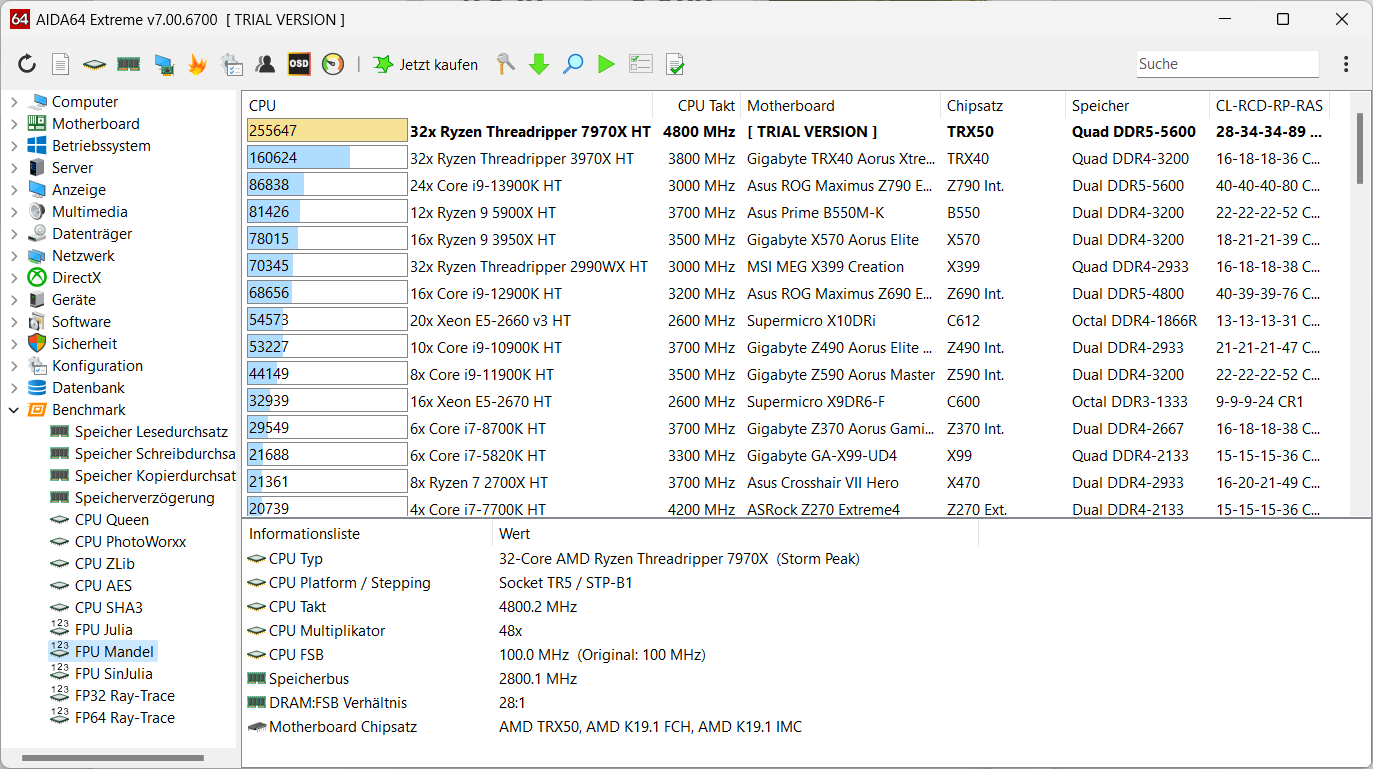Image resolution: width=1373 pixels, height=769 pixels.
Task: Click the magnifier search icon in toolbar
Action: tap(573, 64)
